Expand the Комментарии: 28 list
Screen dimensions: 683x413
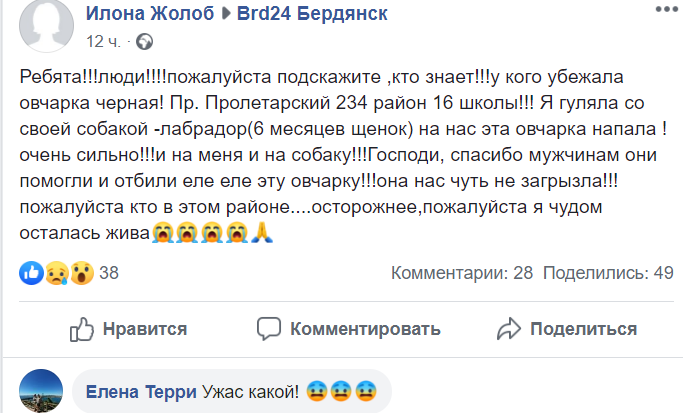(x=461, y=273)
